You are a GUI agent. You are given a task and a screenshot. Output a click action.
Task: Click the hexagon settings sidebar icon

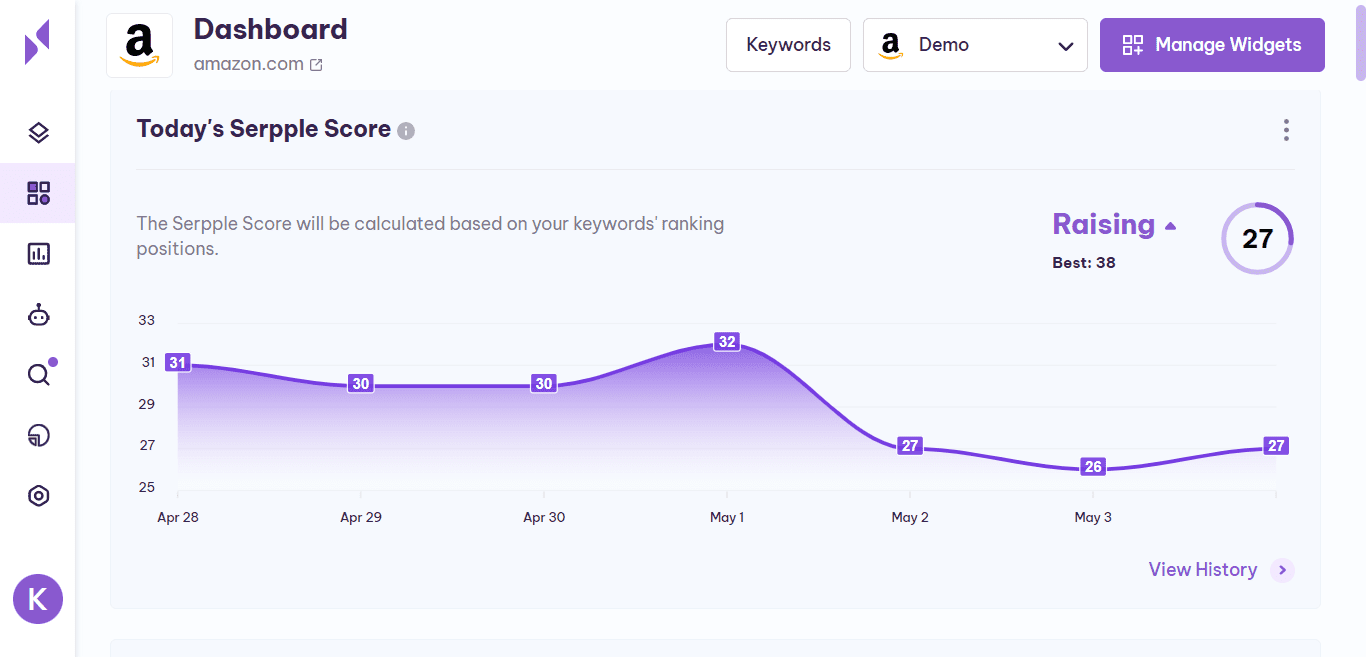pos(38,496)
